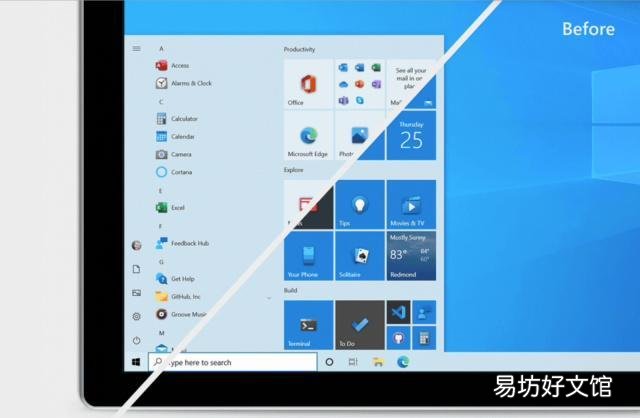Expand the Start menu hamburger button
640x418 pixels.
136,49
